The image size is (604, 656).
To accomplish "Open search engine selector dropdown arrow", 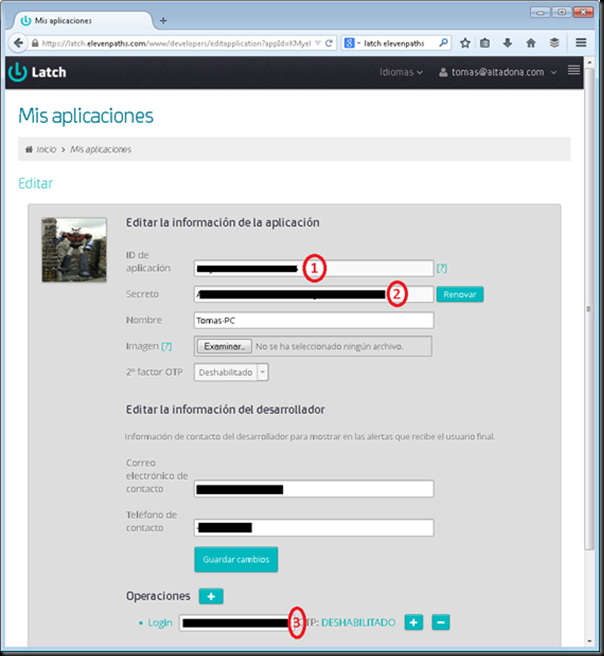I will click(x=358, y=43).
